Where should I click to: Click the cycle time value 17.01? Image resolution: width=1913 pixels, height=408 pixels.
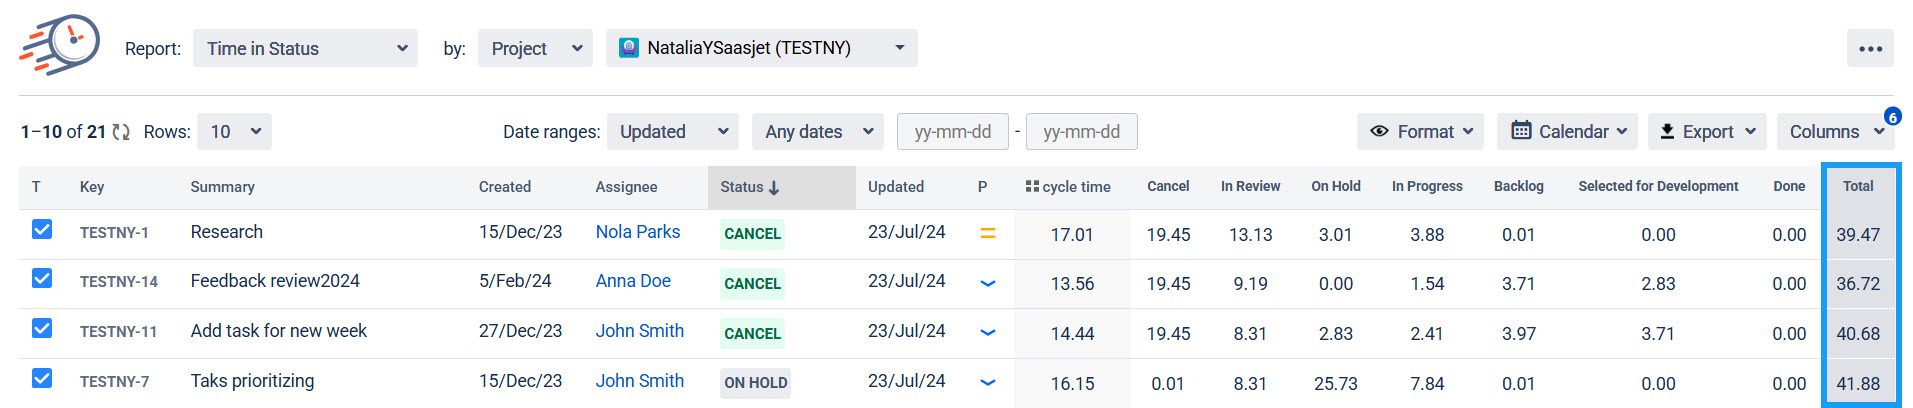[1072, 235]
